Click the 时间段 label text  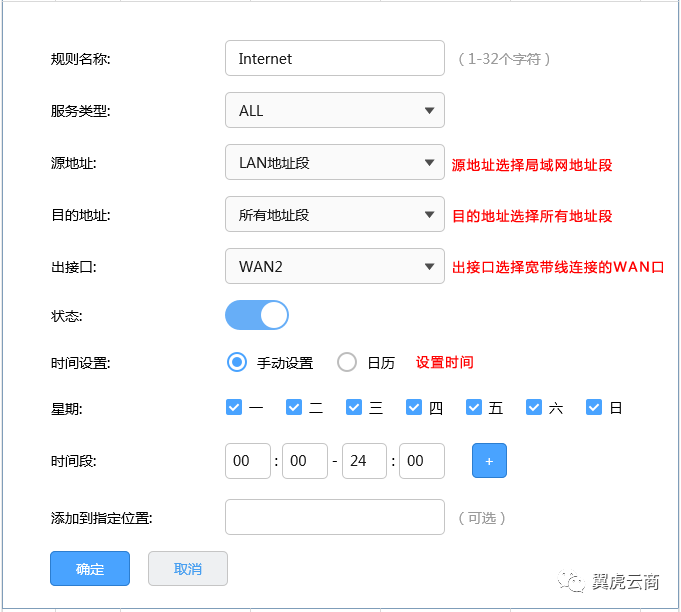[73, 461]
